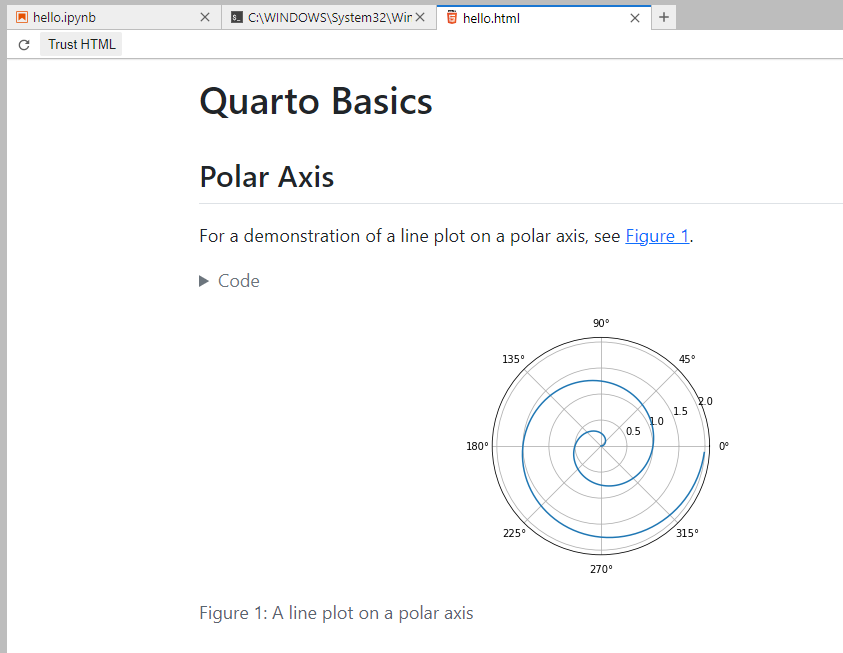The width and height of the screenshot is (843, 653).
Task: Click the Trust HTML button
Action: point(81,43)
